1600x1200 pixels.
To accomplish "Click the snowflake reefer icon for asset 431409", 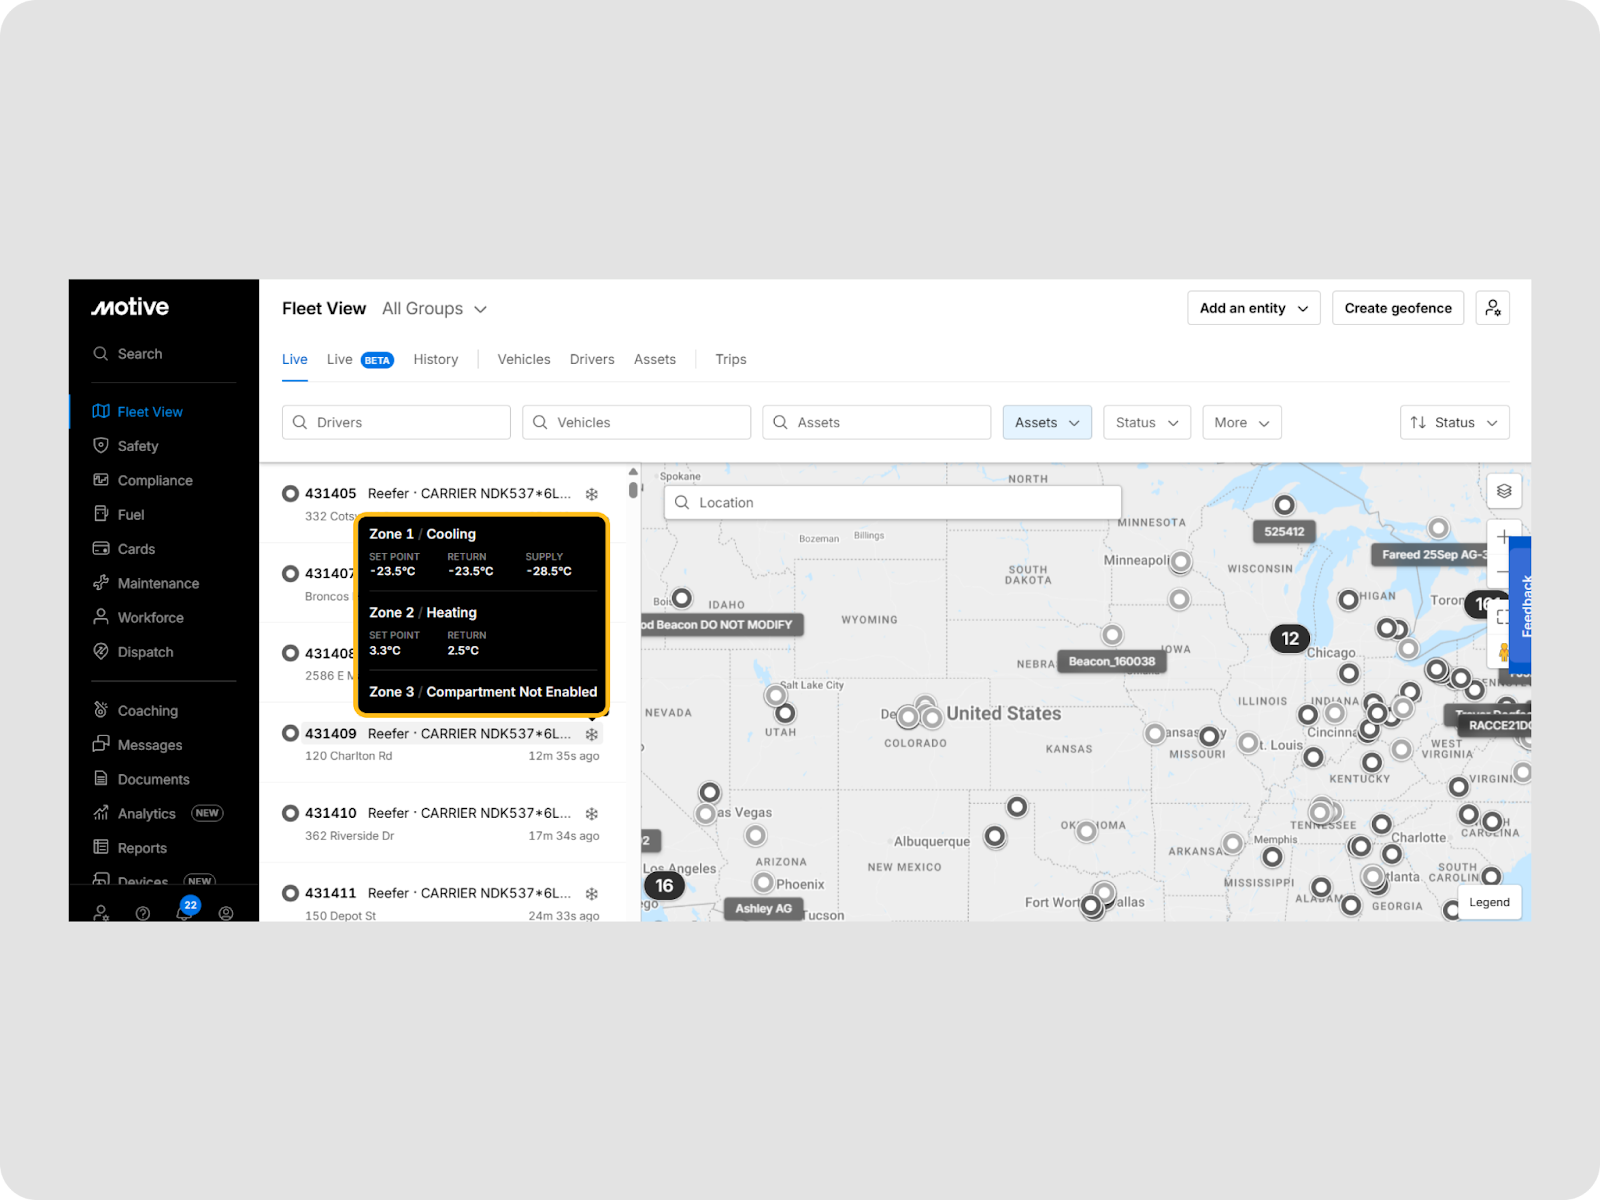I will (592, 734).
